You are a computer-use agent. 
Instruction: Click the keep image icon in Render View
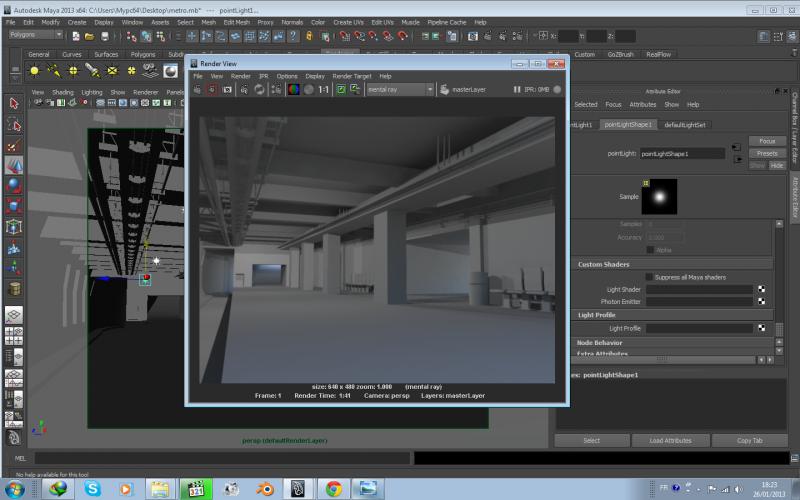coord(341,90)
